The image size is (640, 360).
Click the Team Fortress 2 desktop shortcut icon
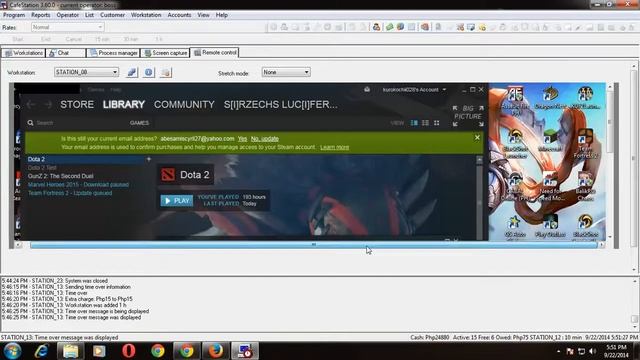point(585,143)
